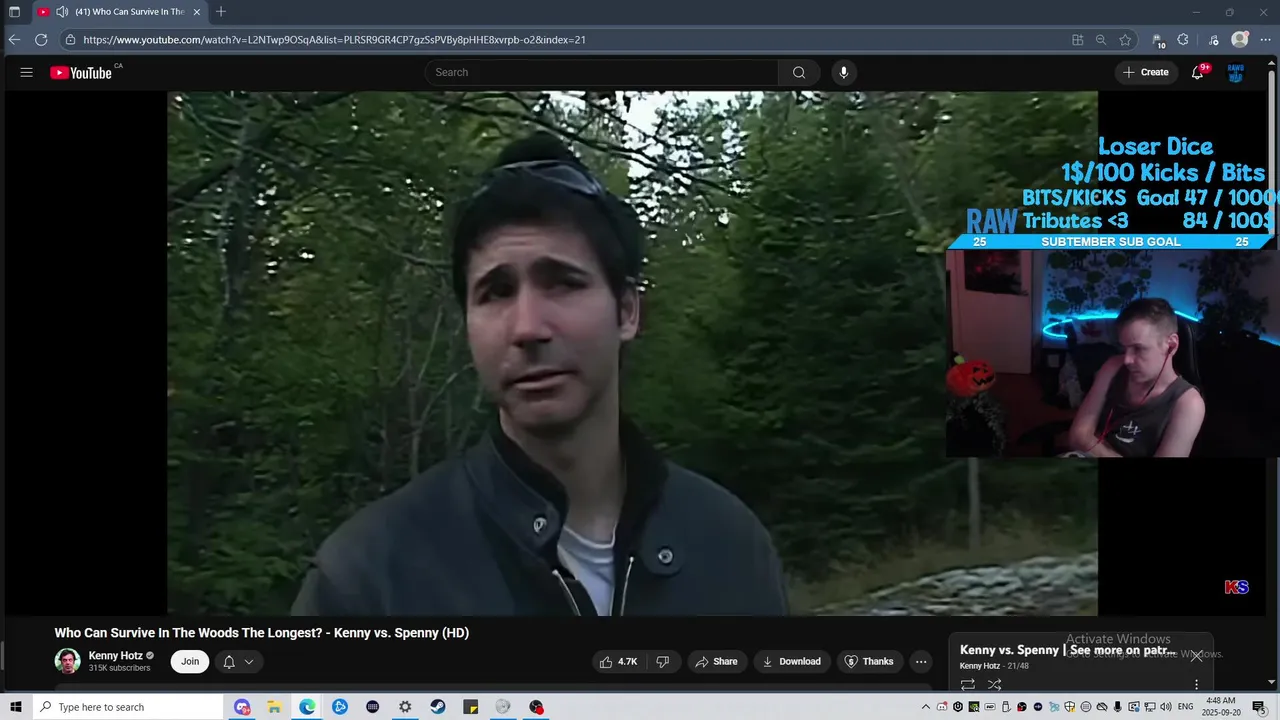Dislike the video
This screenshot has width=1280, height=720.
pyautogui.click(x=662, y=661)
